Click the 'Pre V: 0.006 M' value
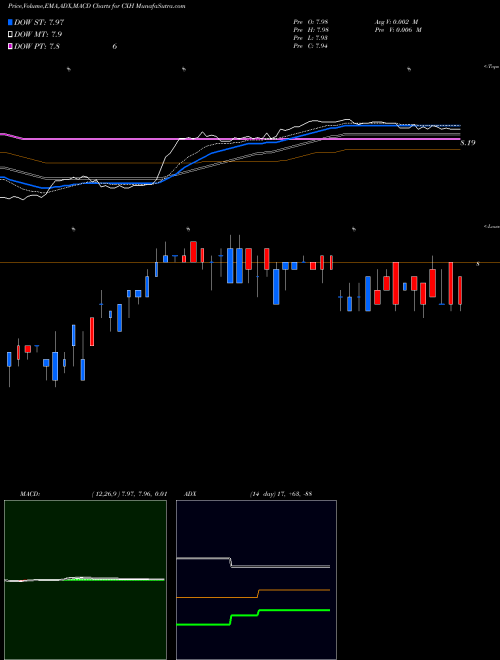Image resolution: width=500 pixels, height=660 pixels. point(399,30)
